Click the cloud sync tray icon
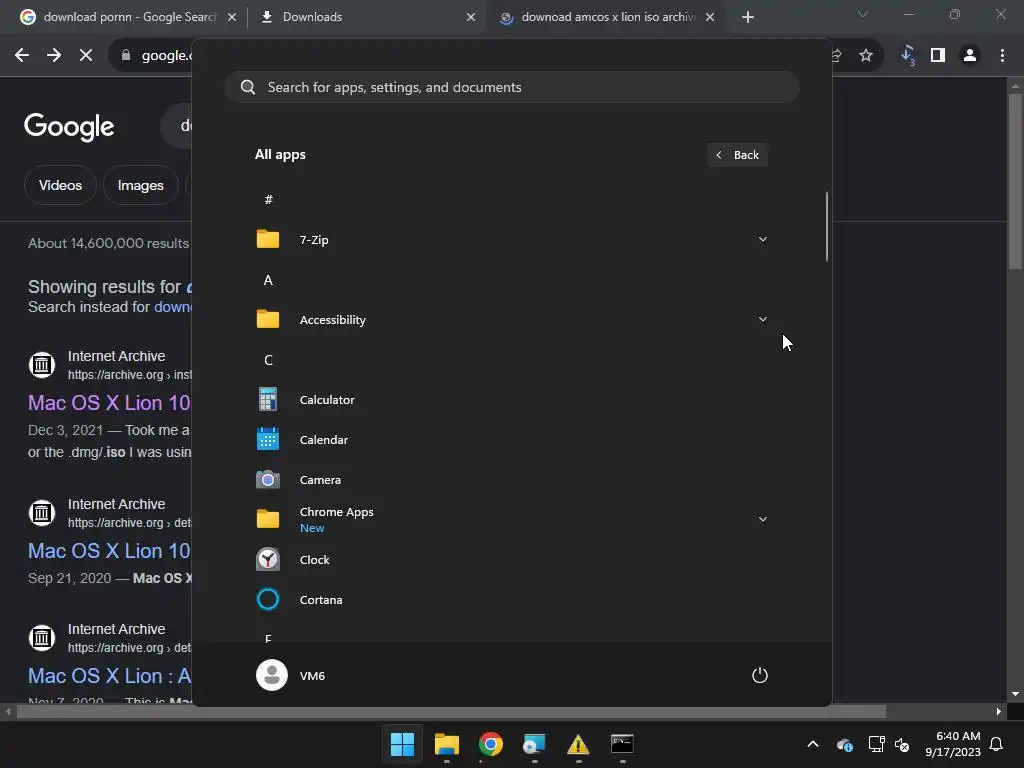Viewport: 1024px width, 768px height. [844, 744]
